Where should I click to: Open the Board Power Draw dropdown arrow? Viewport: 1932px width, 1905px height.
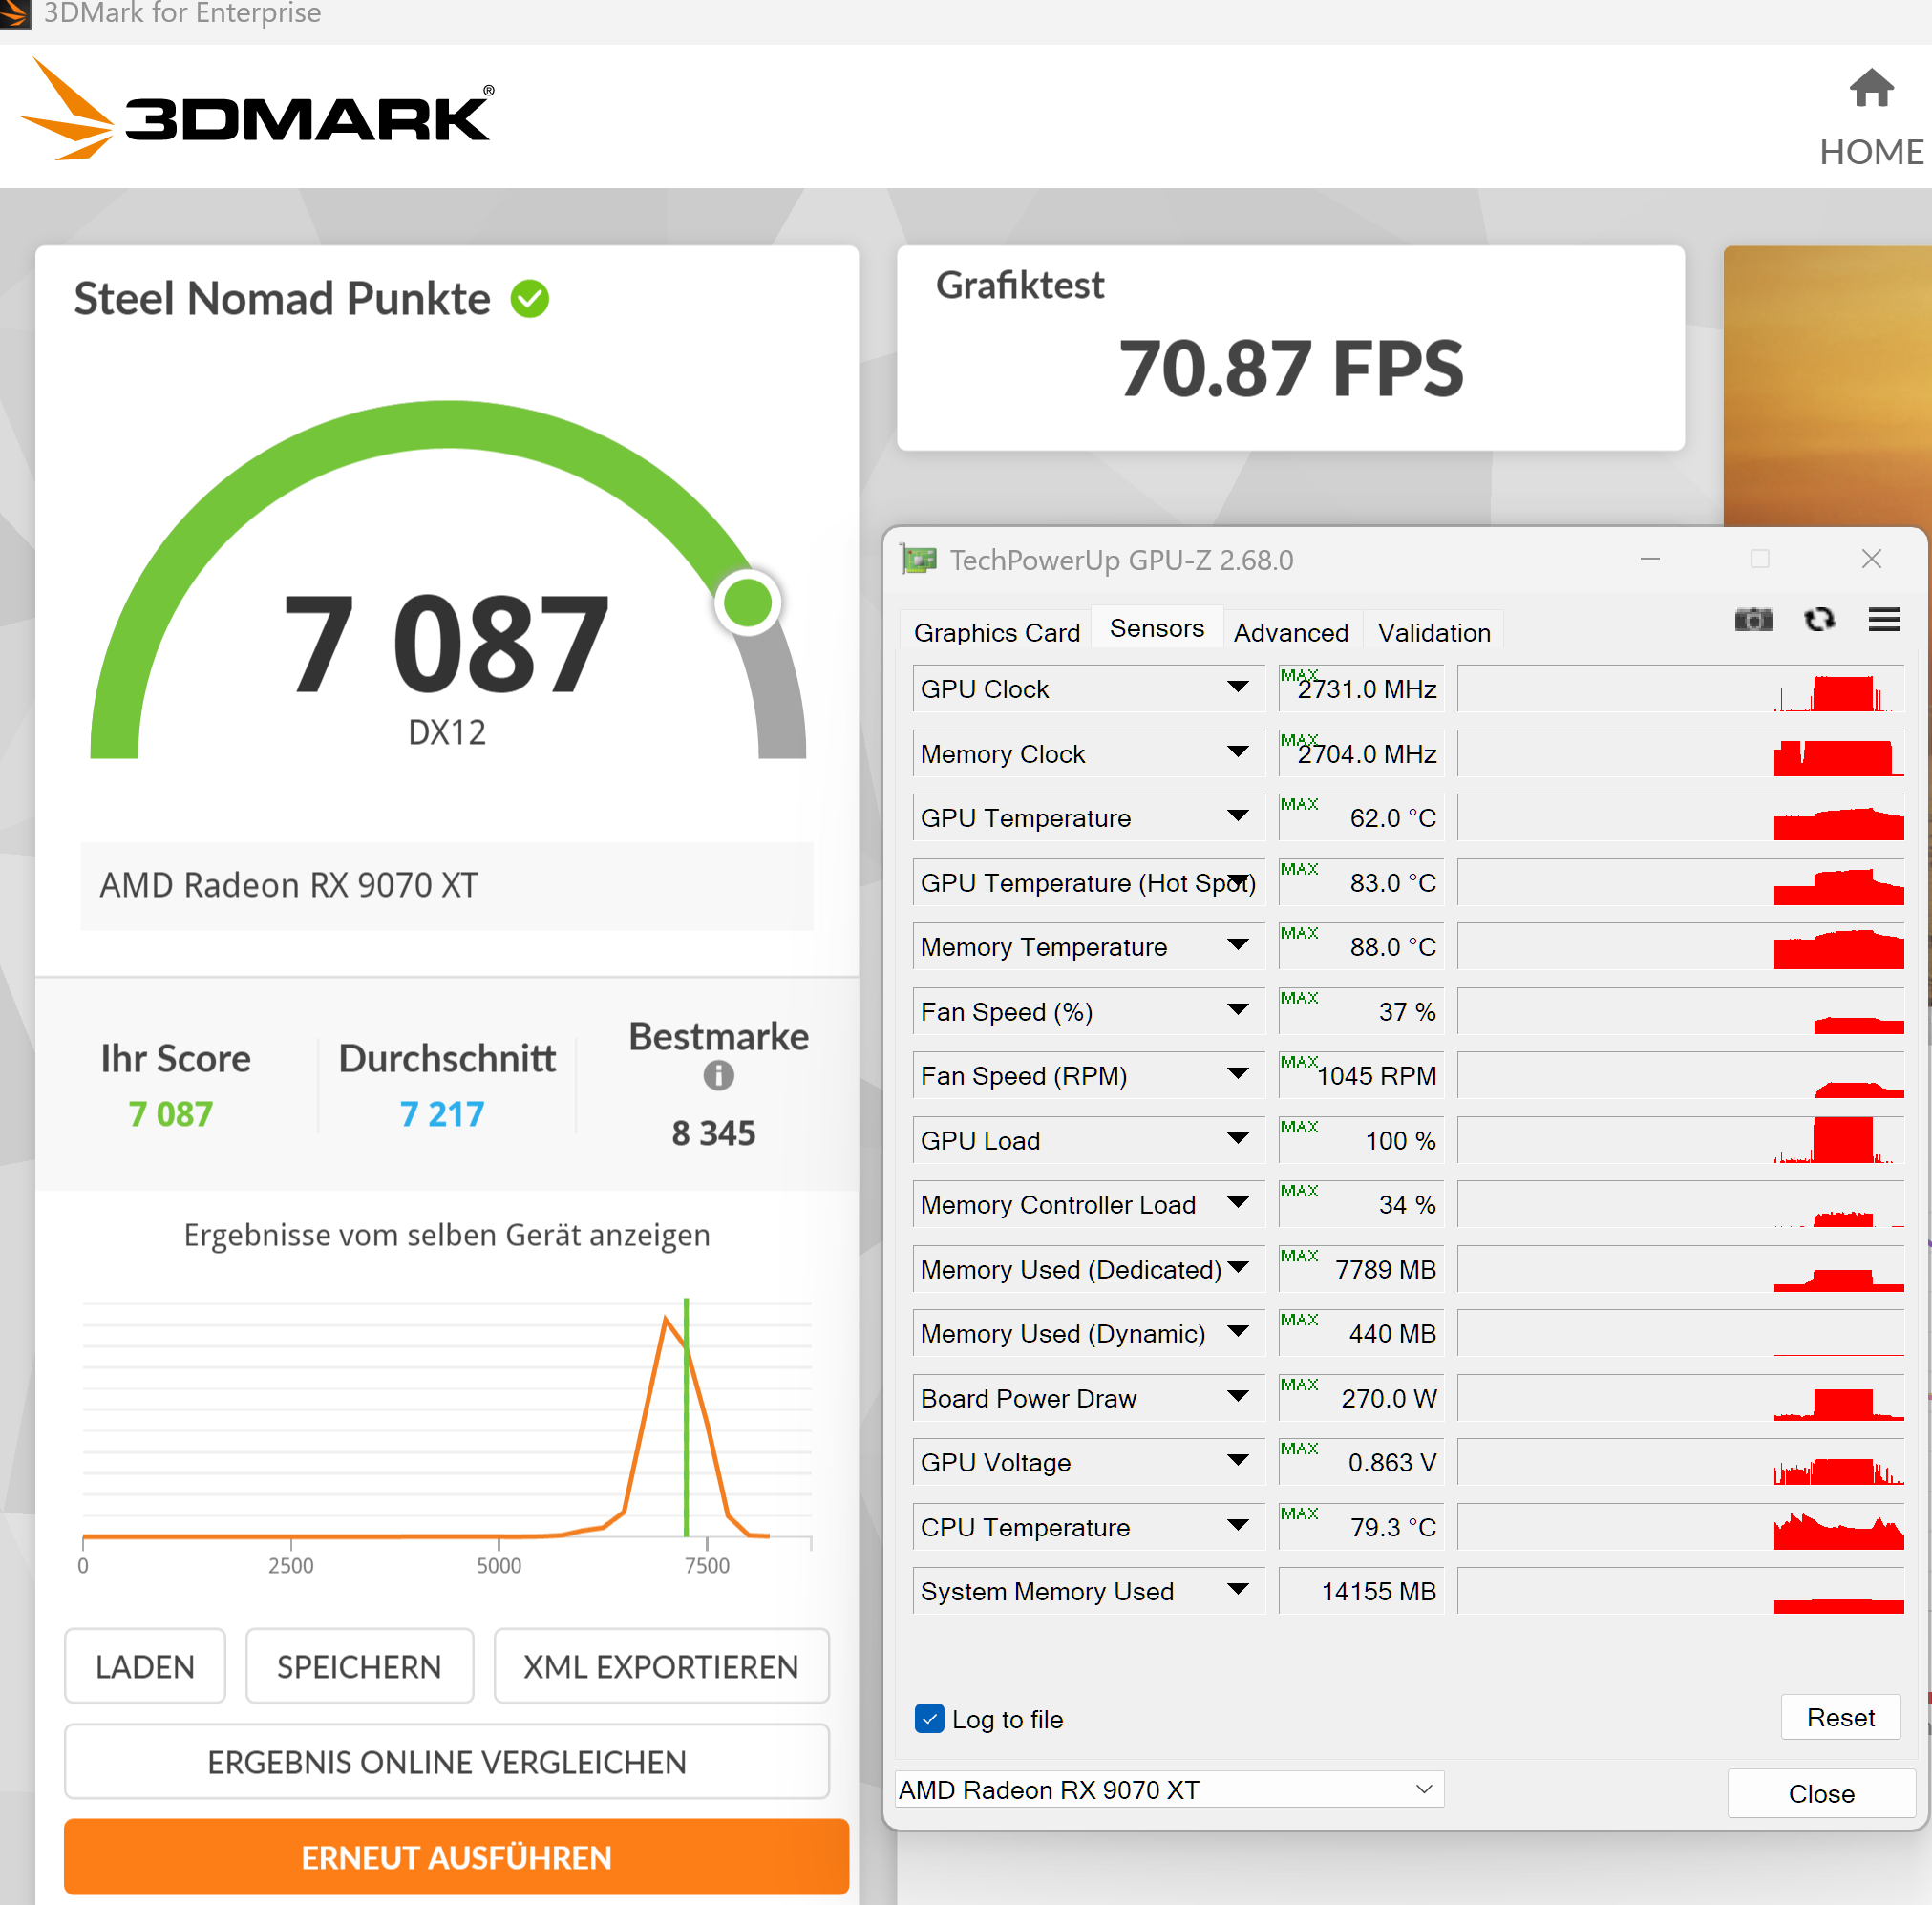pyautogui.click(x=1237, y=1397)
